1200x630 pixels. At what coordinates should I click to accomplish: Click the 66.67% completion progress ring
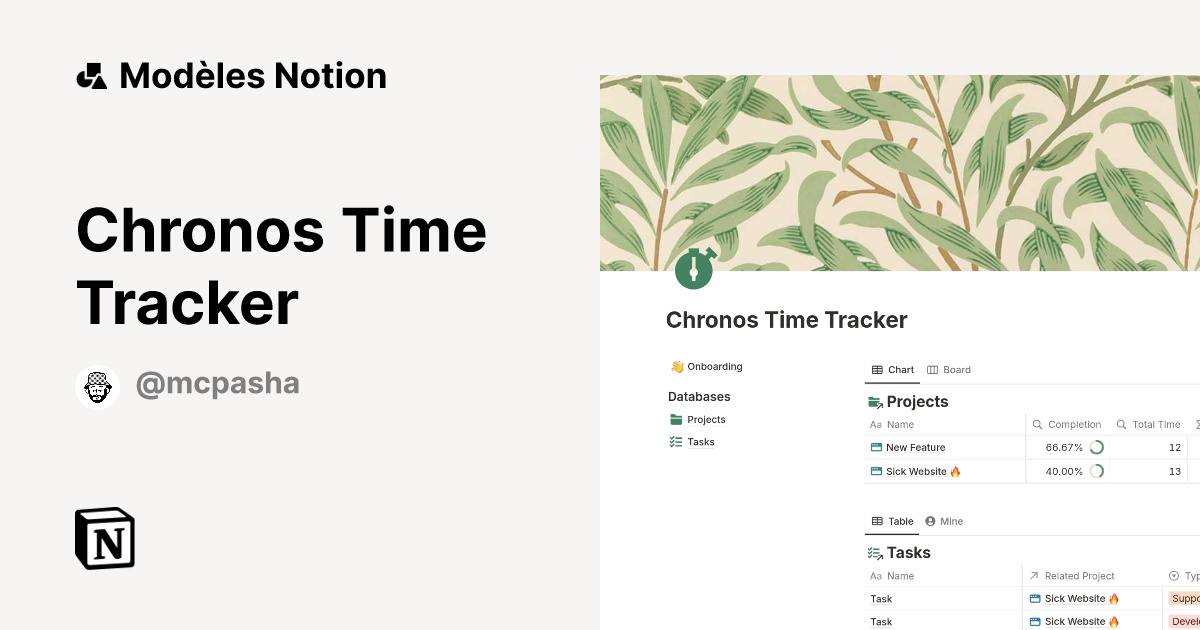pos(1097,447)
